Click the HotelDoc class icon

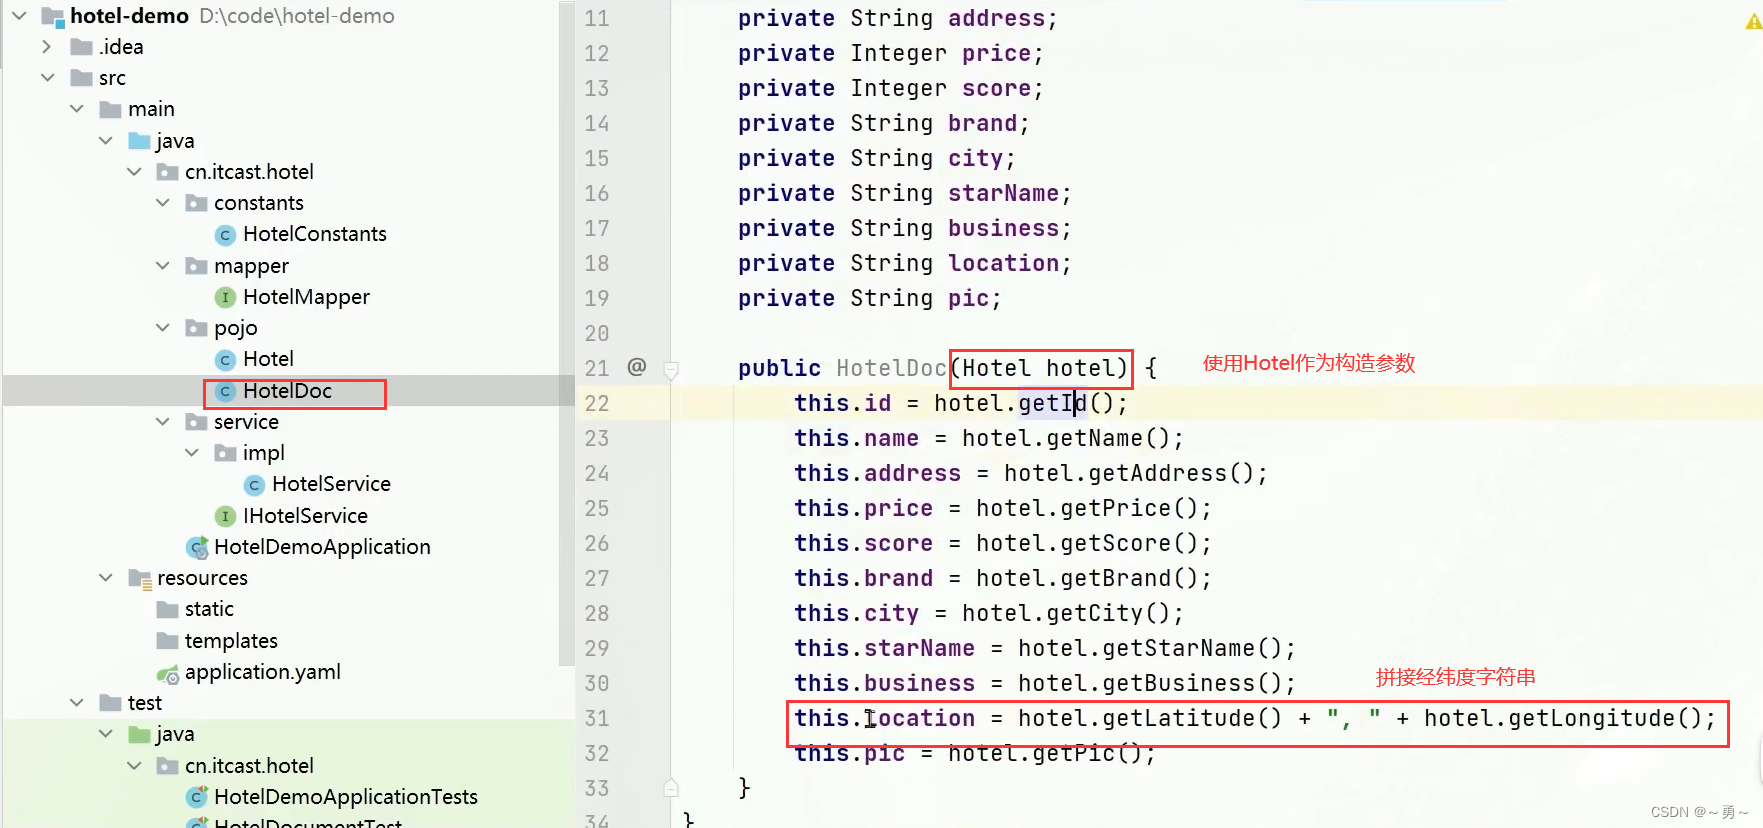[226, 391]
